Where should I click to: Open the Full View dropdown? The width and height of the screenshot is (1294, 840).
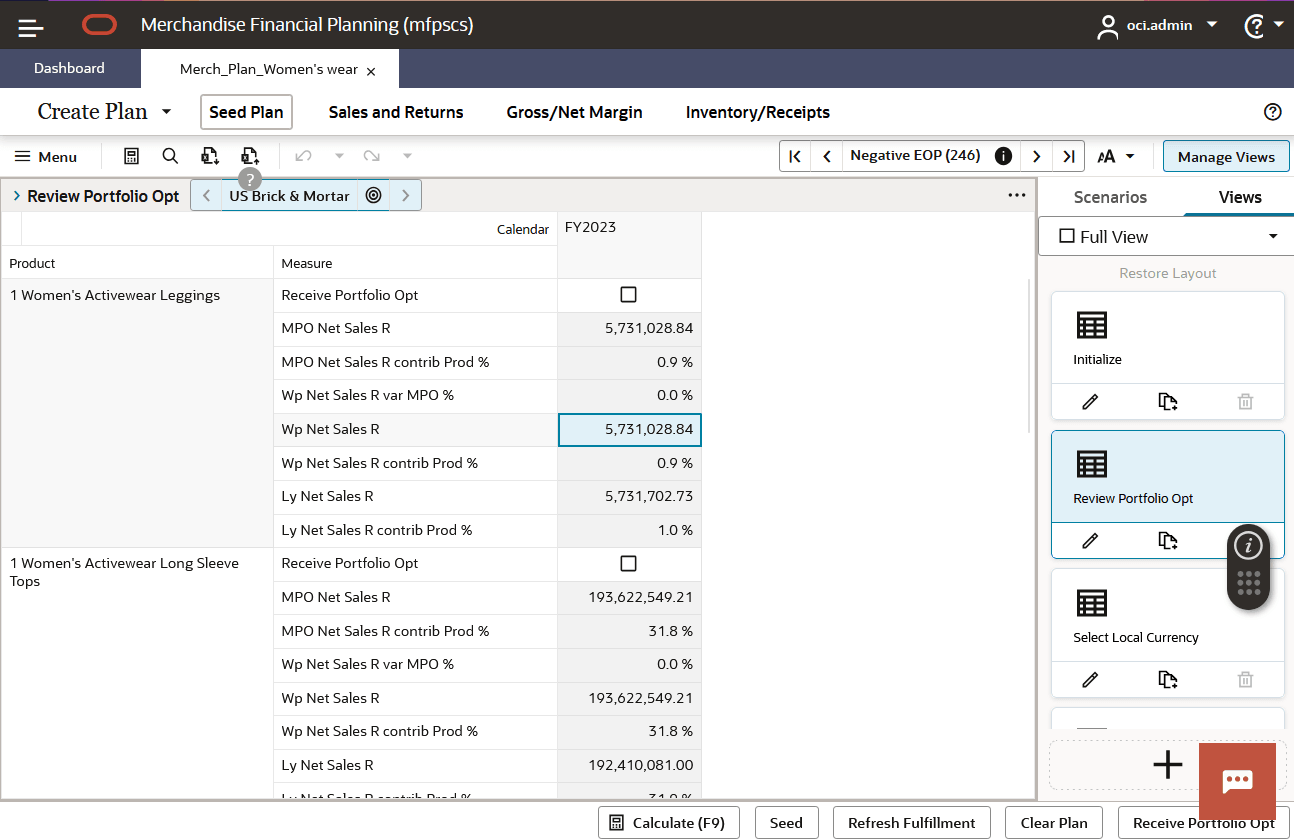point(1273,236)
